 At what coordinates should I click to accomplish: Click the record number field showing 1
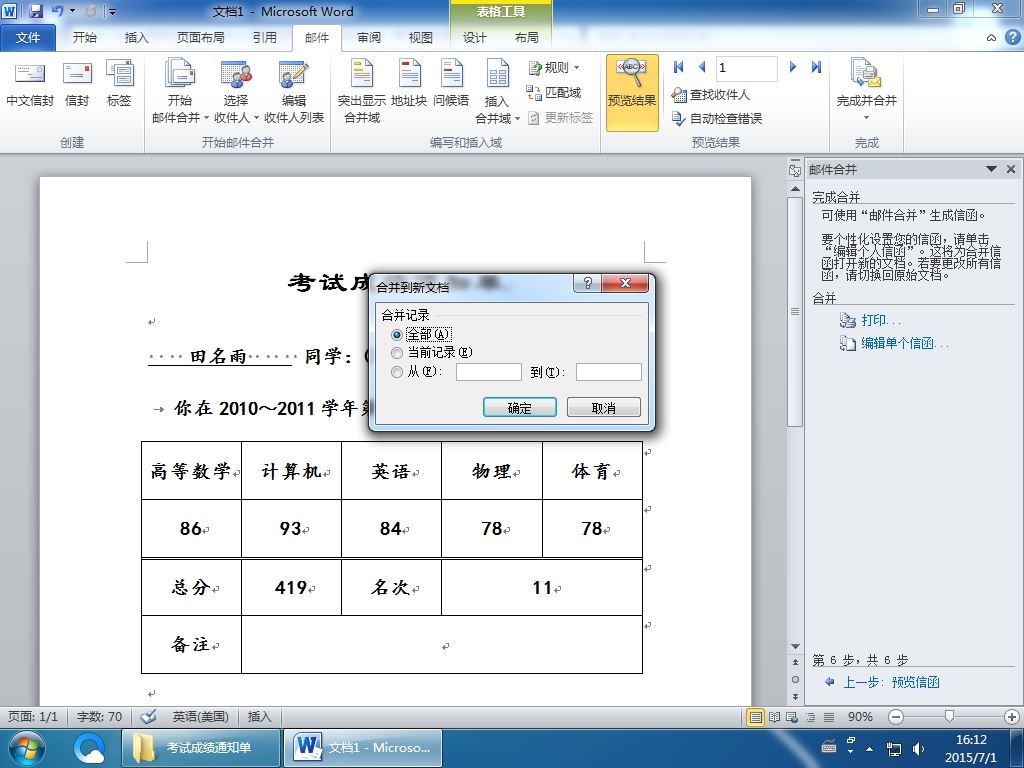(746, 67)
